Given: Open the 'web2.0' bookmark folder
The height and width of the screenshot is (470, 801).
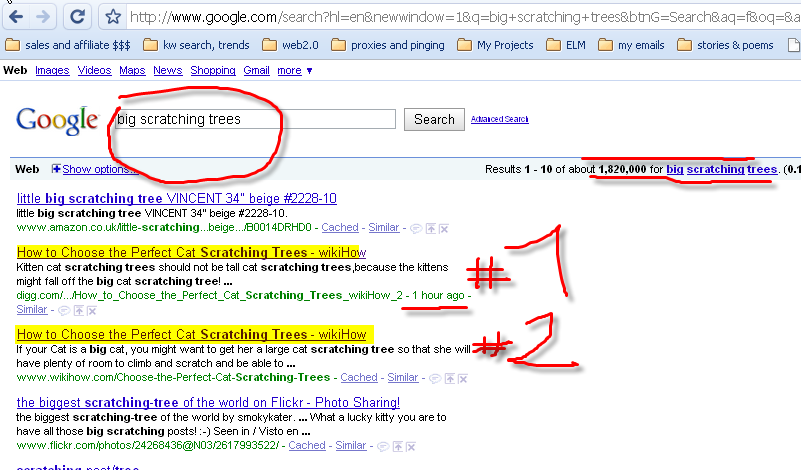Looking at the screenshot, I should click(291, 45).
